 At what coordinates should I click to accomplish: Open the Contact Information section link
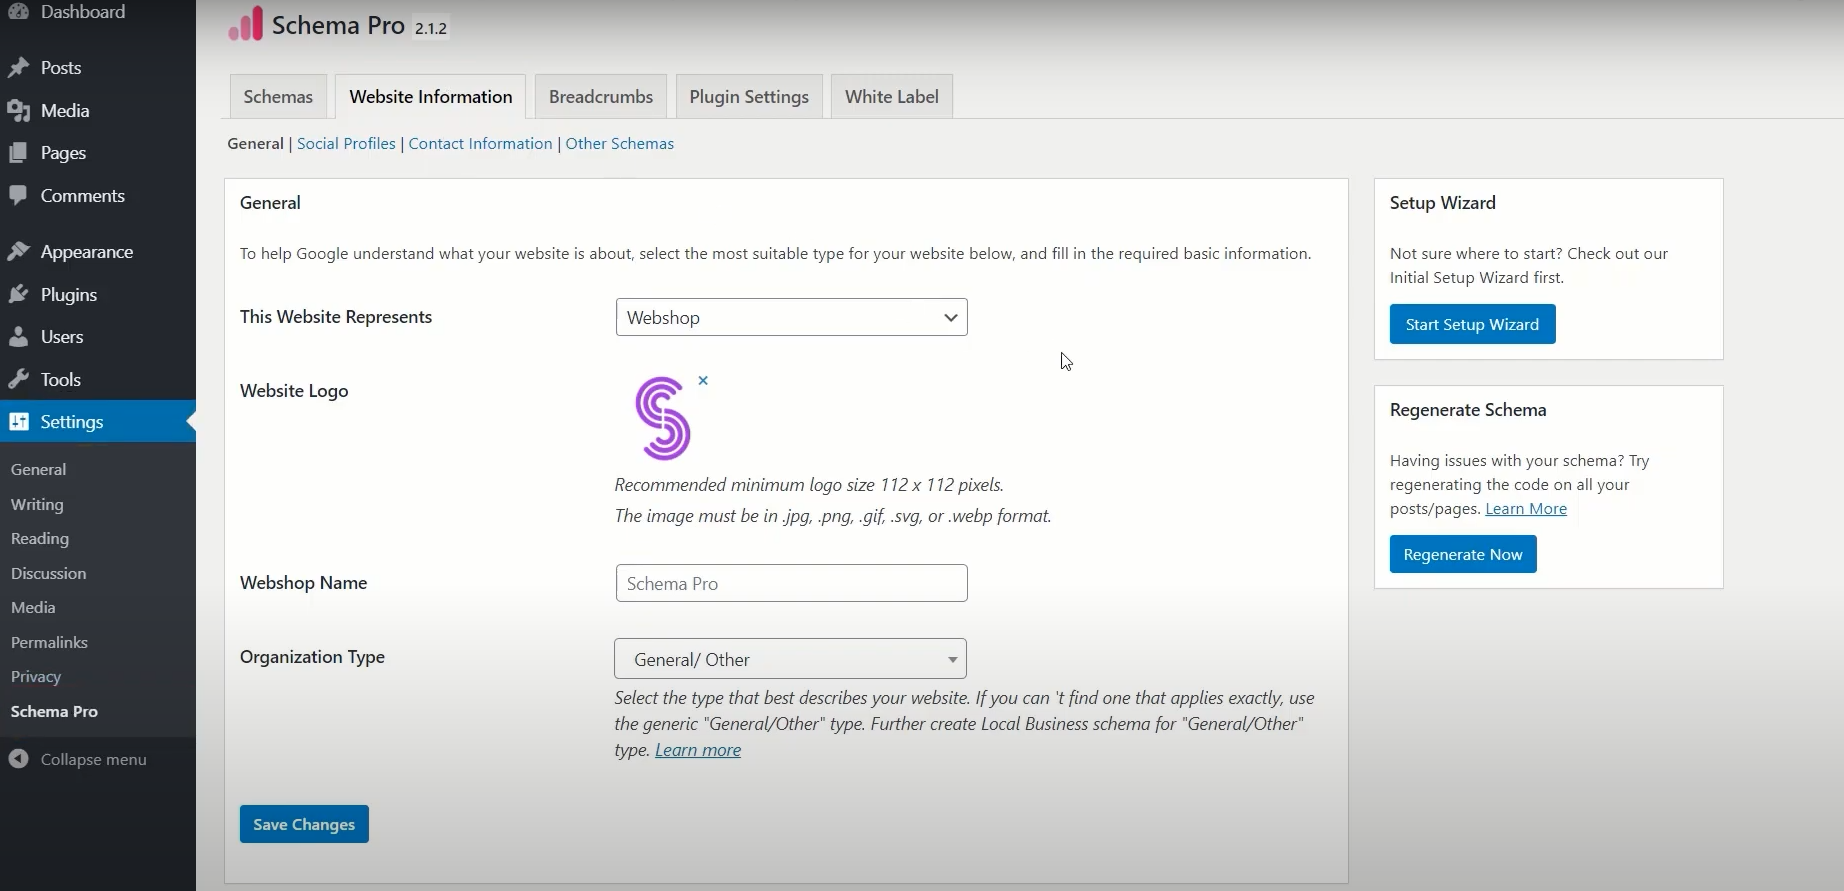[480, 144]
